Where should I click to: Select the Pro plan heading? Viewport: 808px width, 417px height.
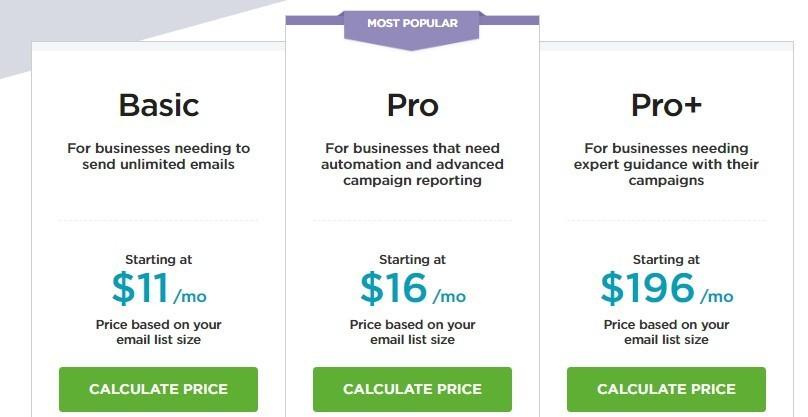click(x=412, y=105)
